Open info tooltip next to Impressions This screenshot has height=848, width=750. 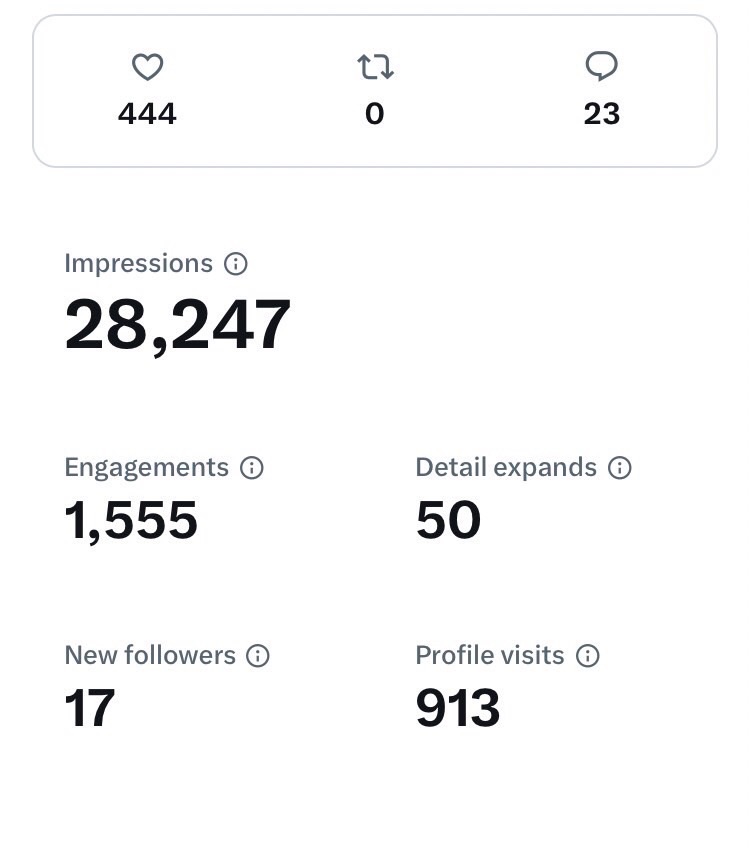coord(236,264)
